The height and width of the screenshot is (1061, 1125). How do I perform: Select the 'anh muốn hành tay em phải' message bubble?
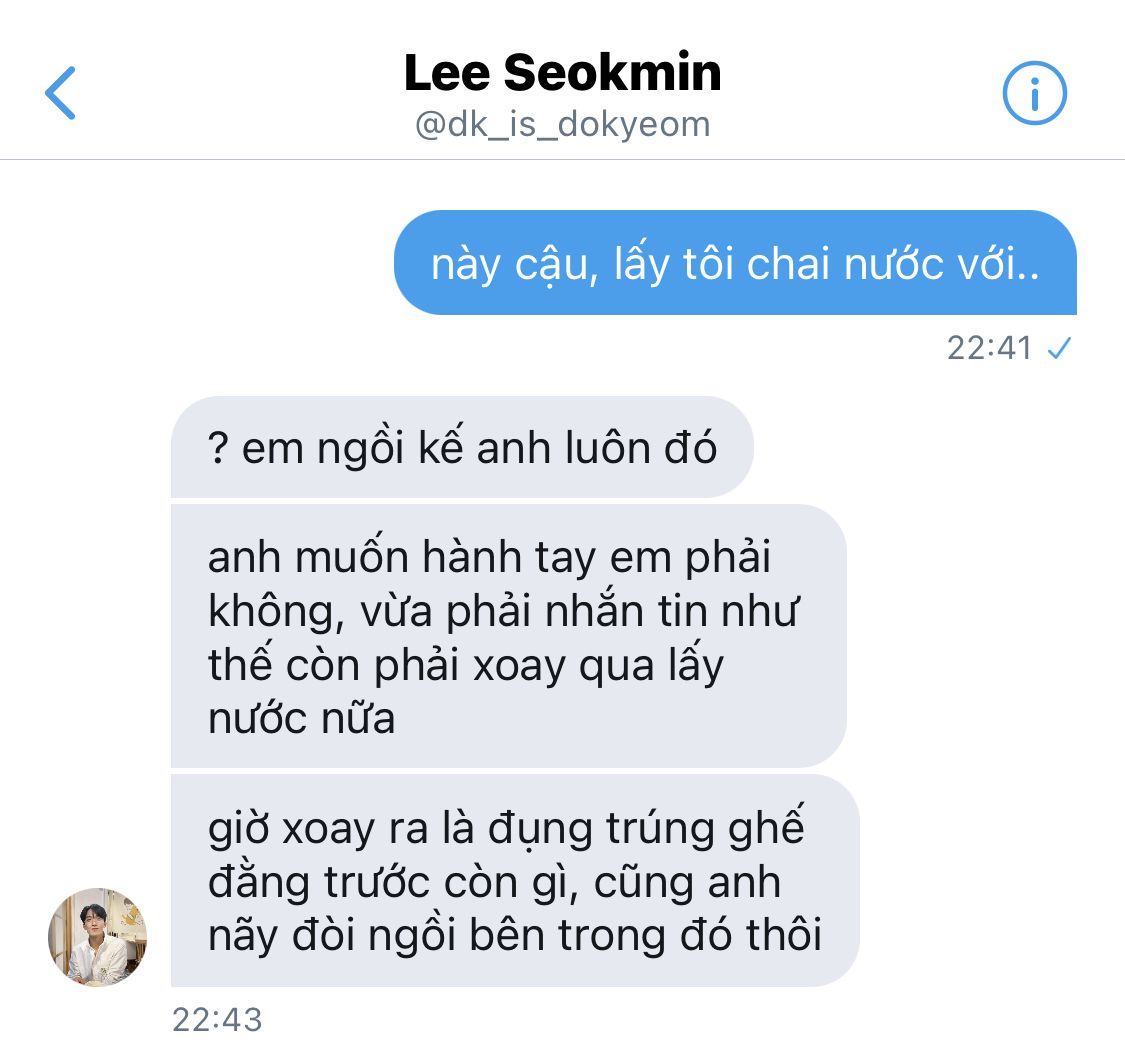click(x=509, y=636)
